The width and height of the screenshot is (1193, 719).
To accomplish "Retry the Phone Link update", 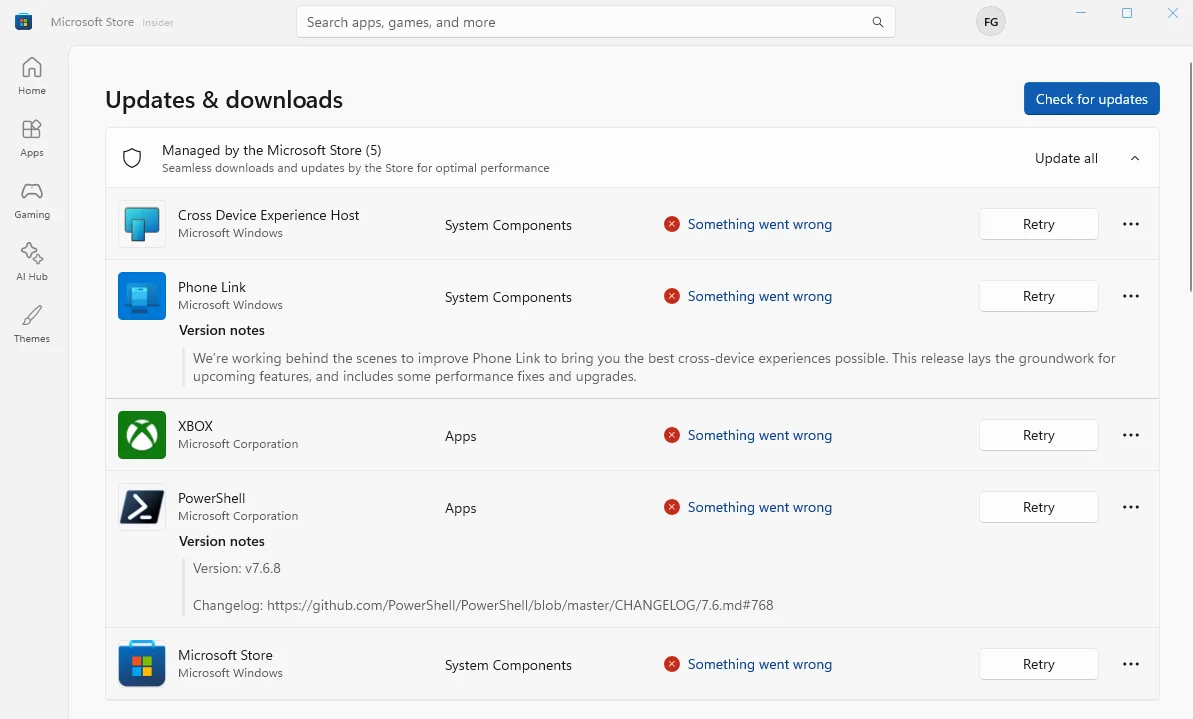I will [1039, 296].
